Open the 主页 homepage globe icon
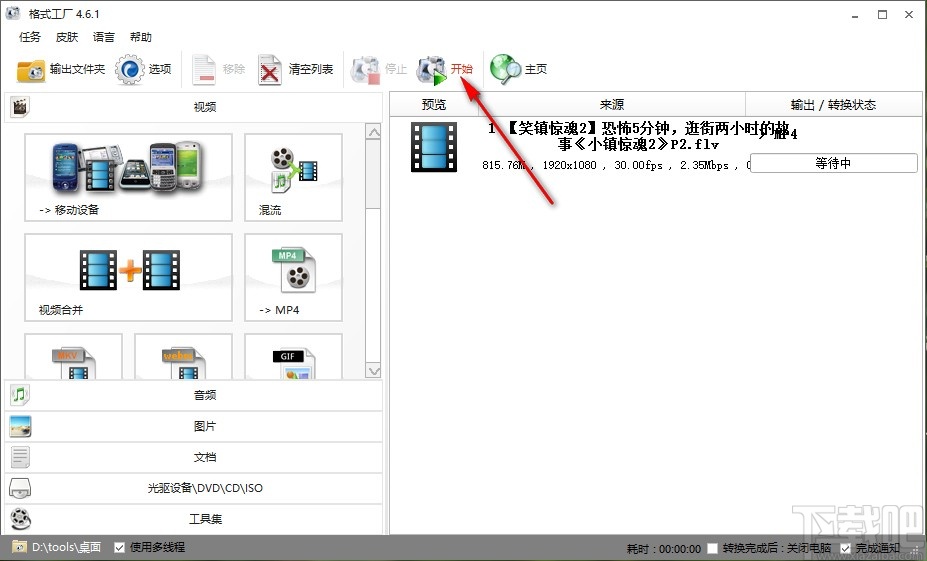The width and height of the screenshot is (927, 561). pos(505,69)
